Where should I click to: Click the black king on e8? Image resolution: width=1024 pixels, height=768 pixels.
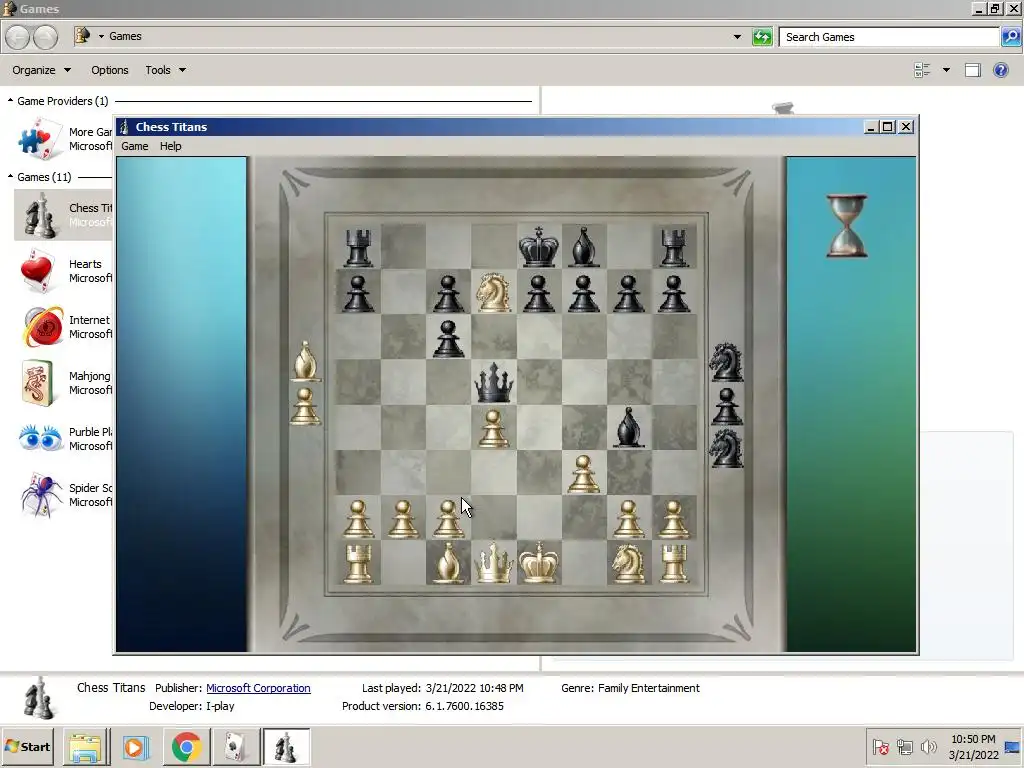pyautogui.click(x=538, y=247)
